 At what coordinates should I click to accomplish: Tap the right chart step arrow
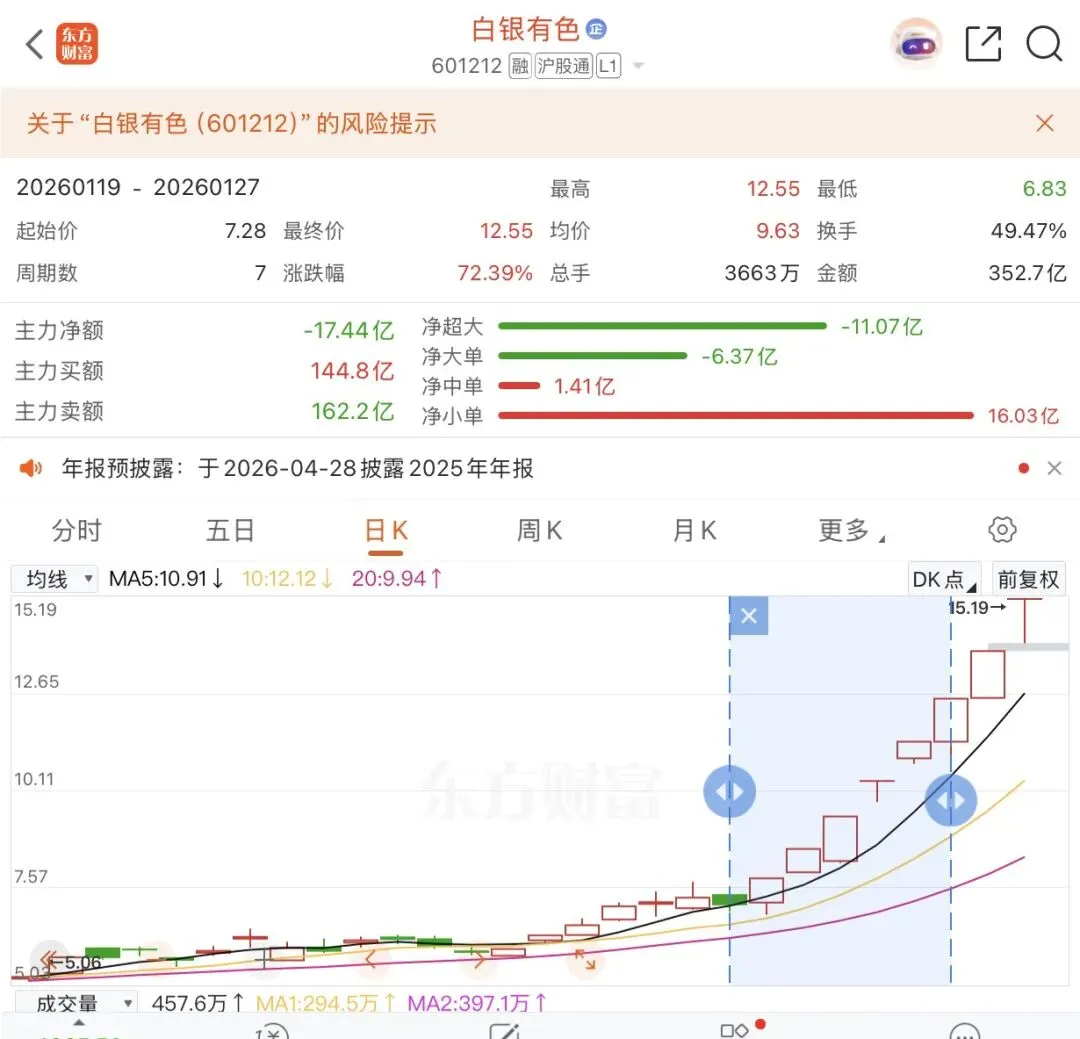click(479, 958)
